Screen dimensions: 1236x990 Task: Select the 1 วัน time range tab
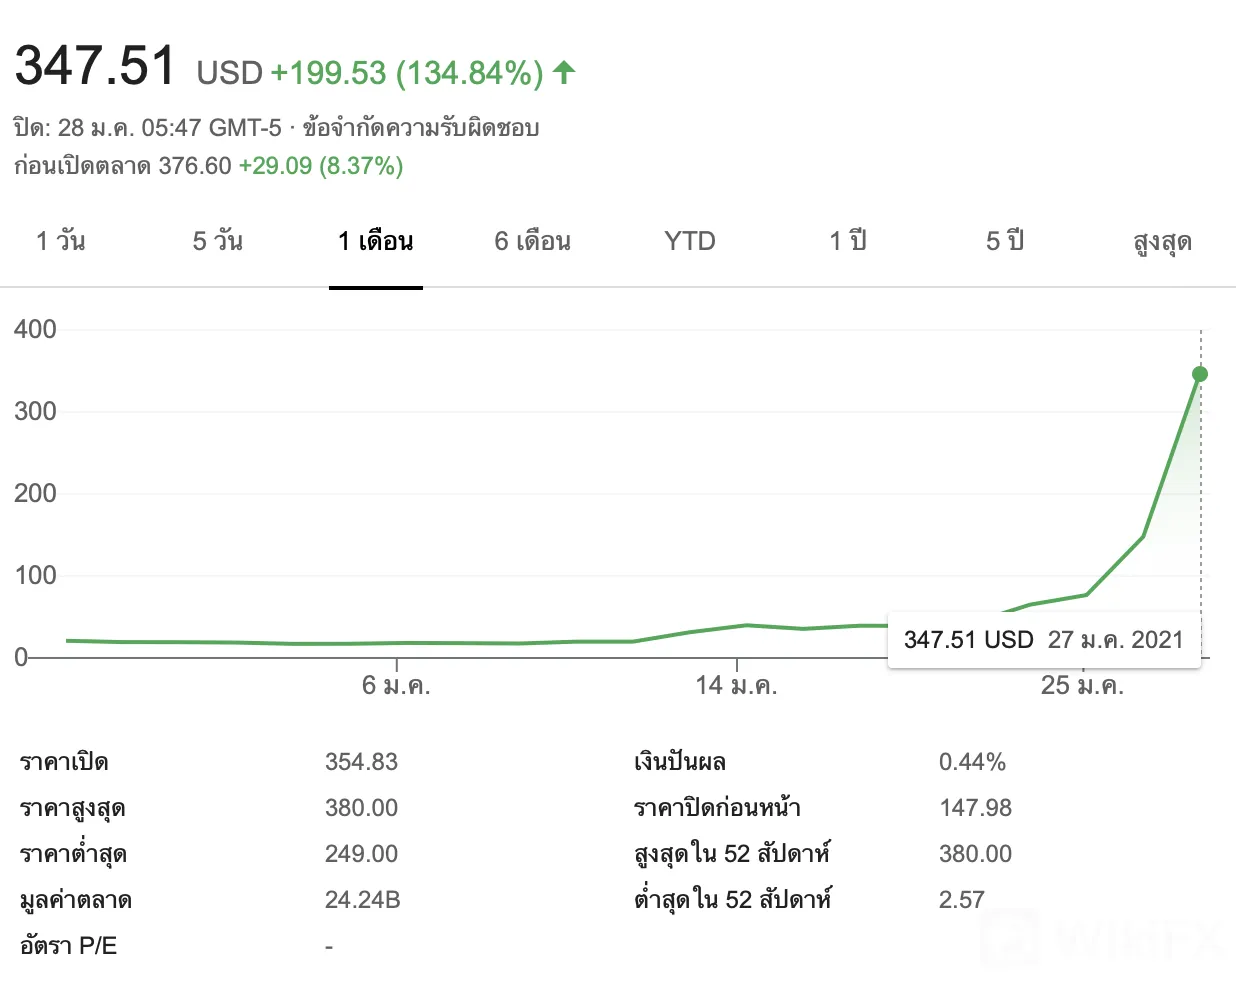tap(61, 241)
